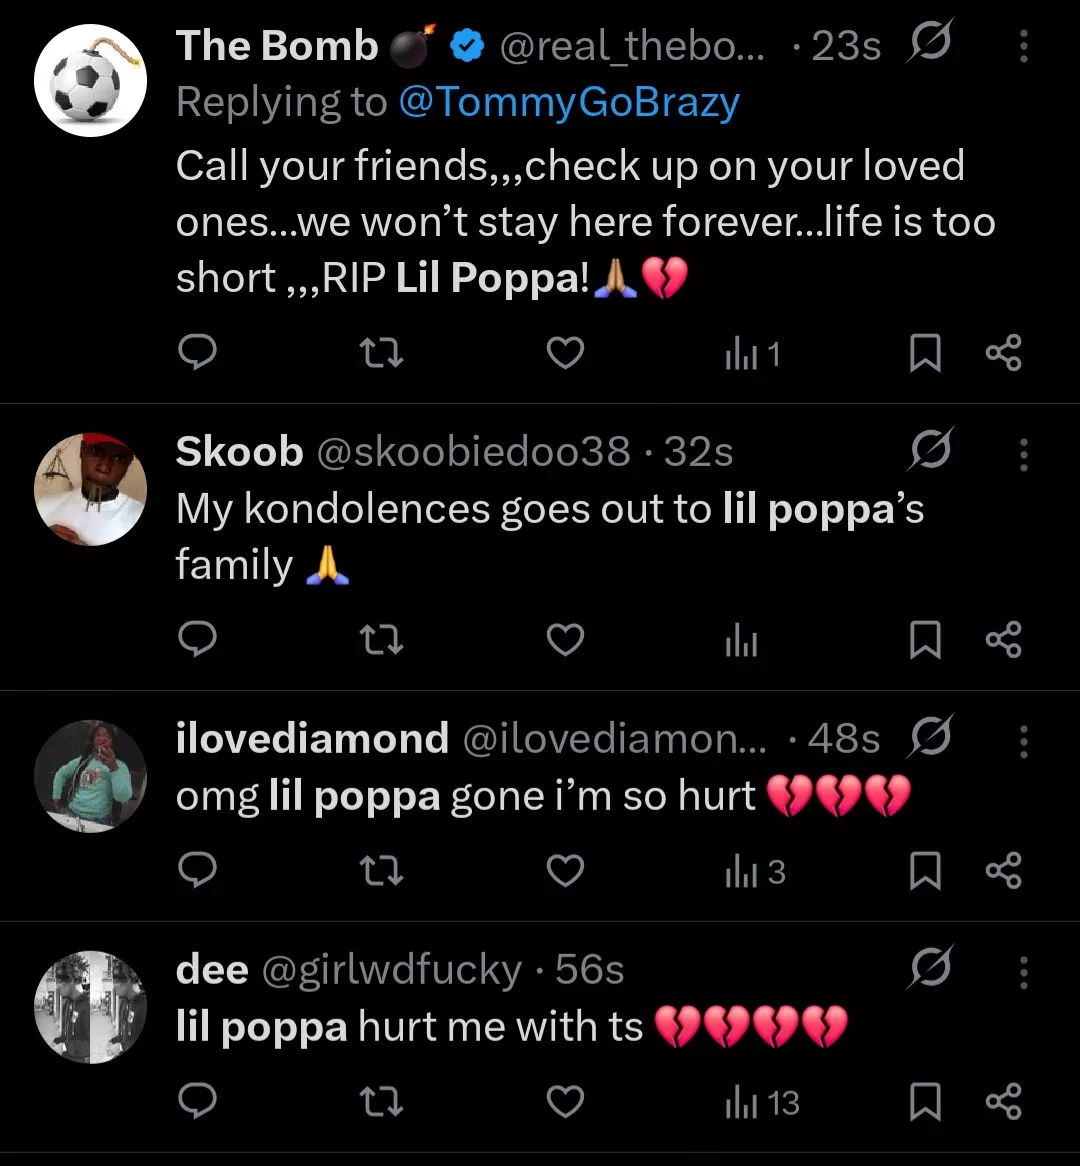Open the @TommyGoBrazy profile link
Screen dimensions: 1080x1166
(x=570, y=100)
